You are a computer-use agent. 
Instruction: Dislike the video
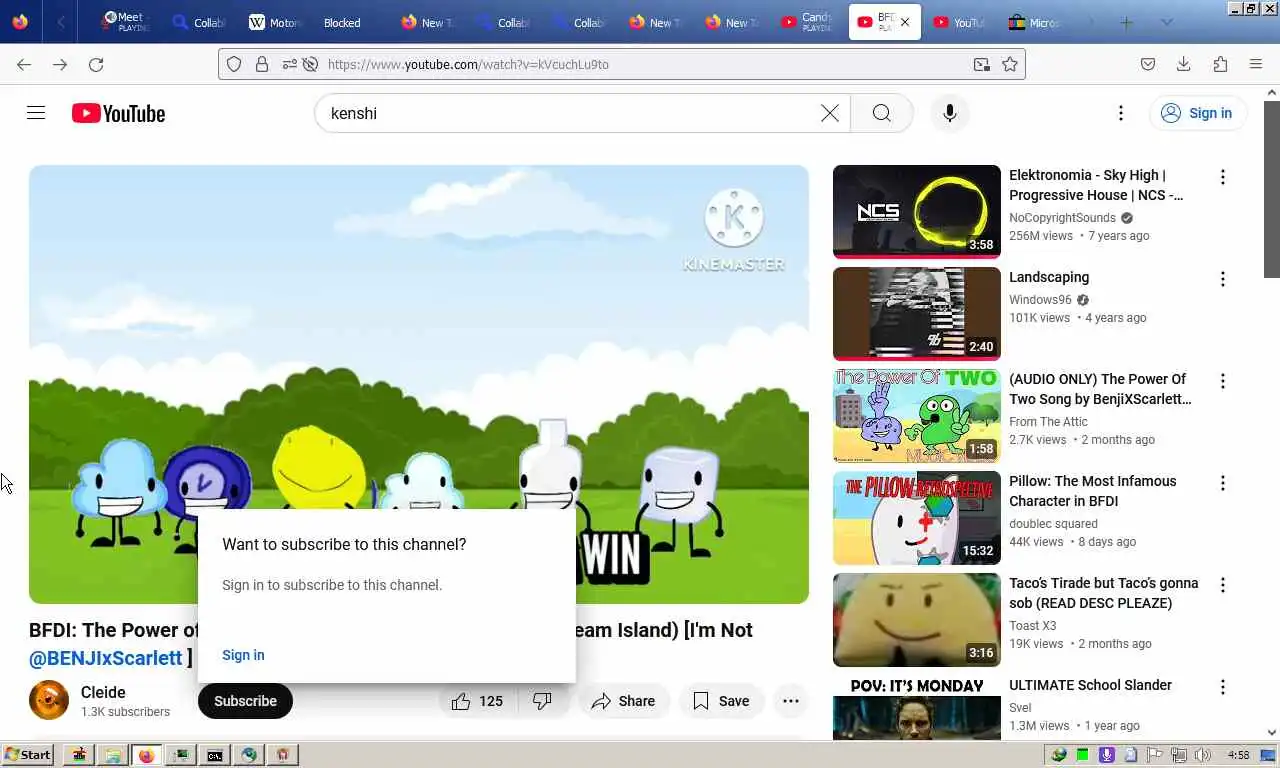543,701
